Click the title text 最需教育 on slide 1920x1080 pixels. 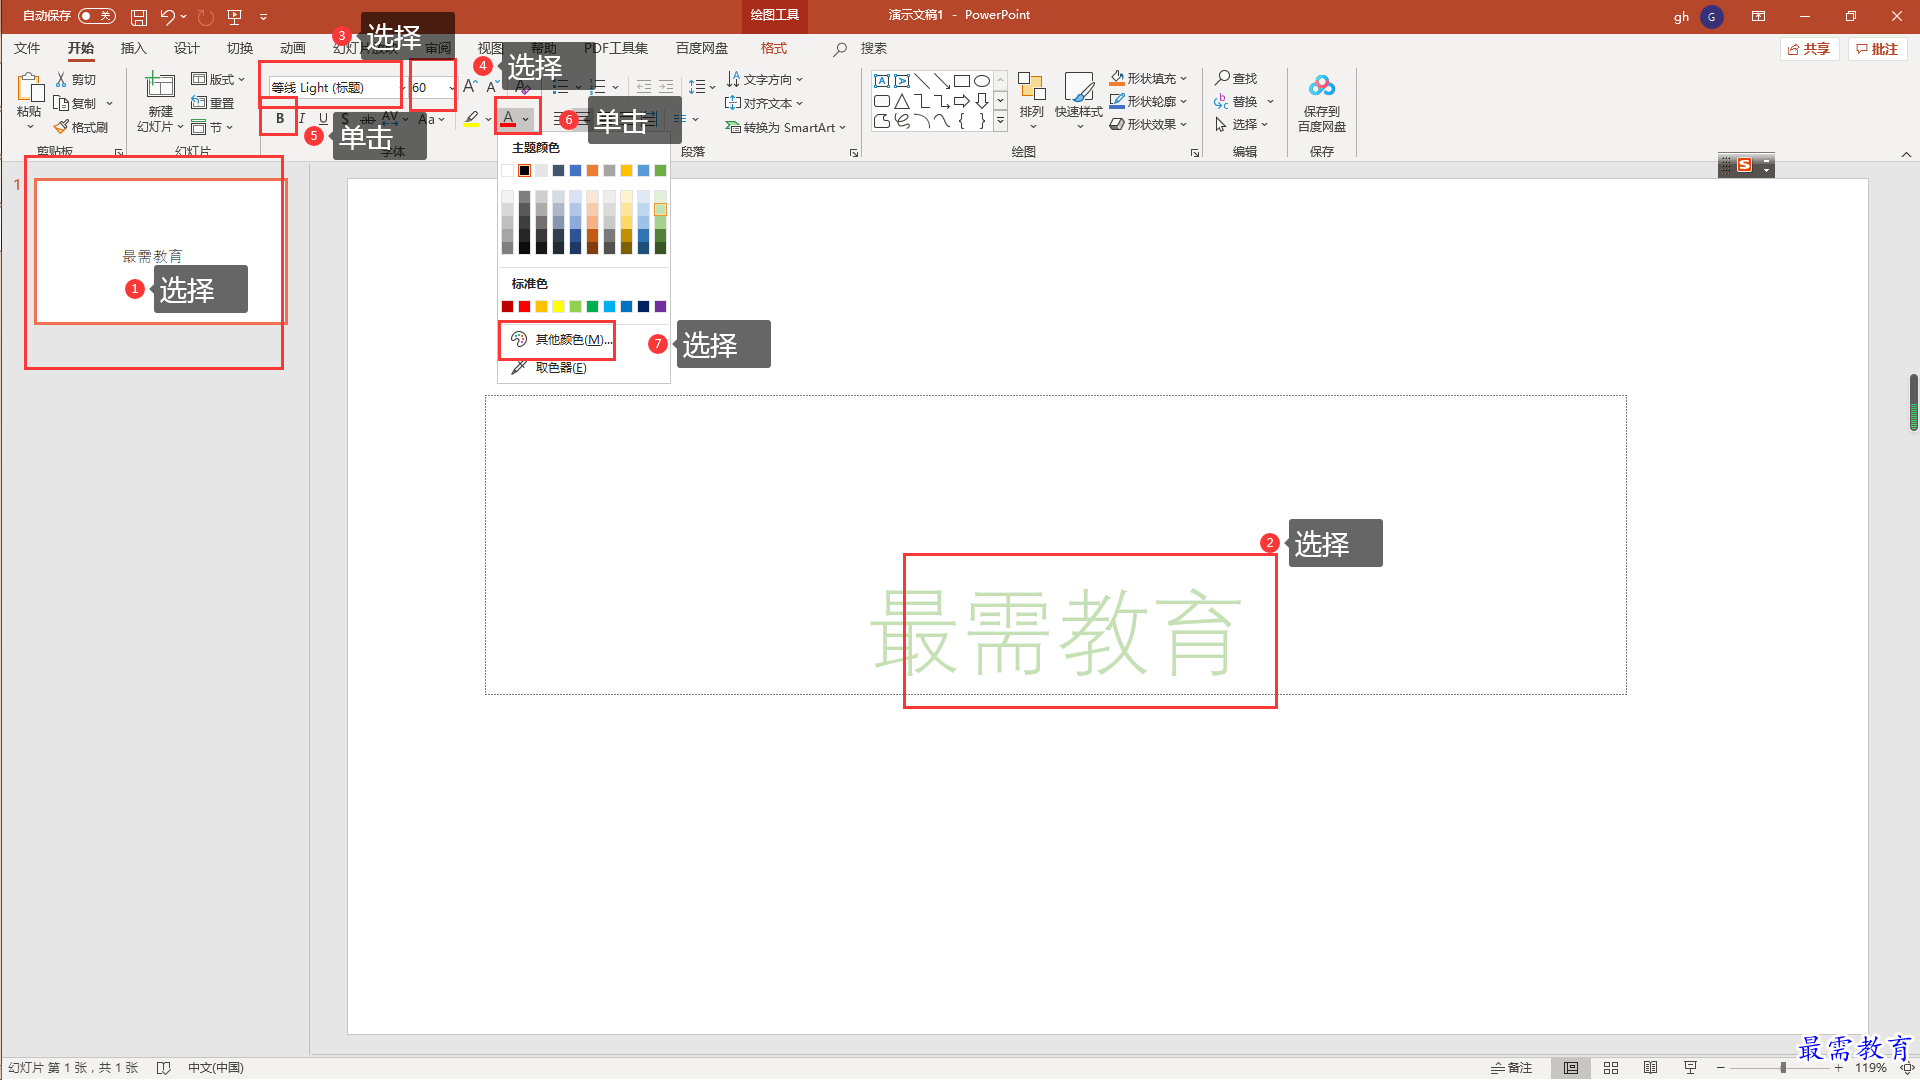click(x=1056, y=632)
